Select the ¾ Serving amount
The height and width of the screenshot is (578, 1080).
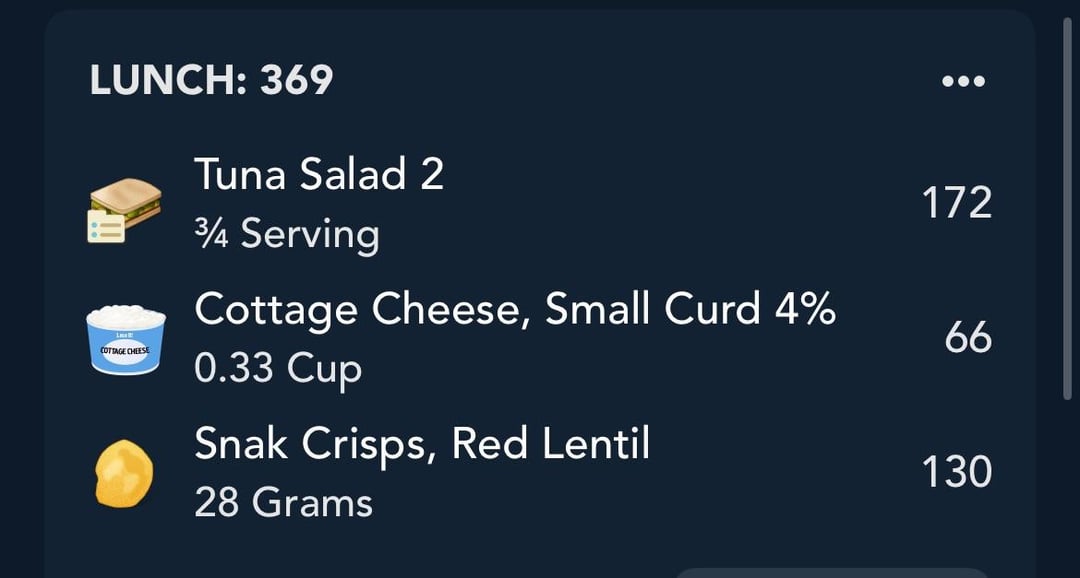[287, 234]
